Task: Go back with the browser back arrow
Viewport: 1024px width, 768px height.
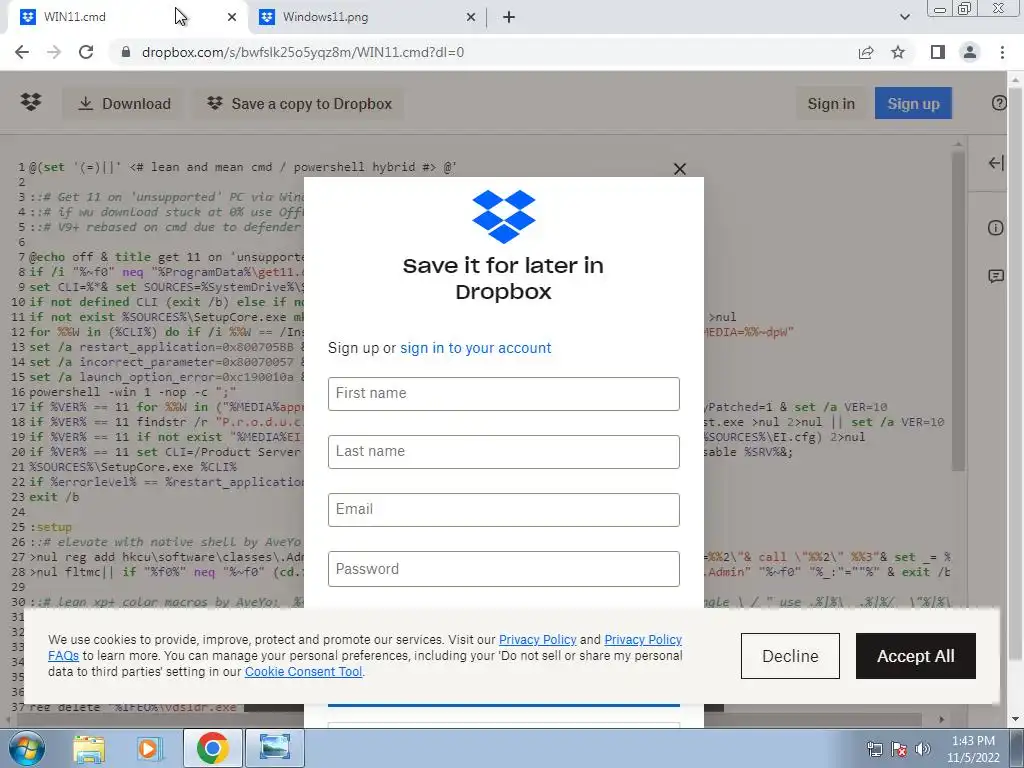Action: 22,52
